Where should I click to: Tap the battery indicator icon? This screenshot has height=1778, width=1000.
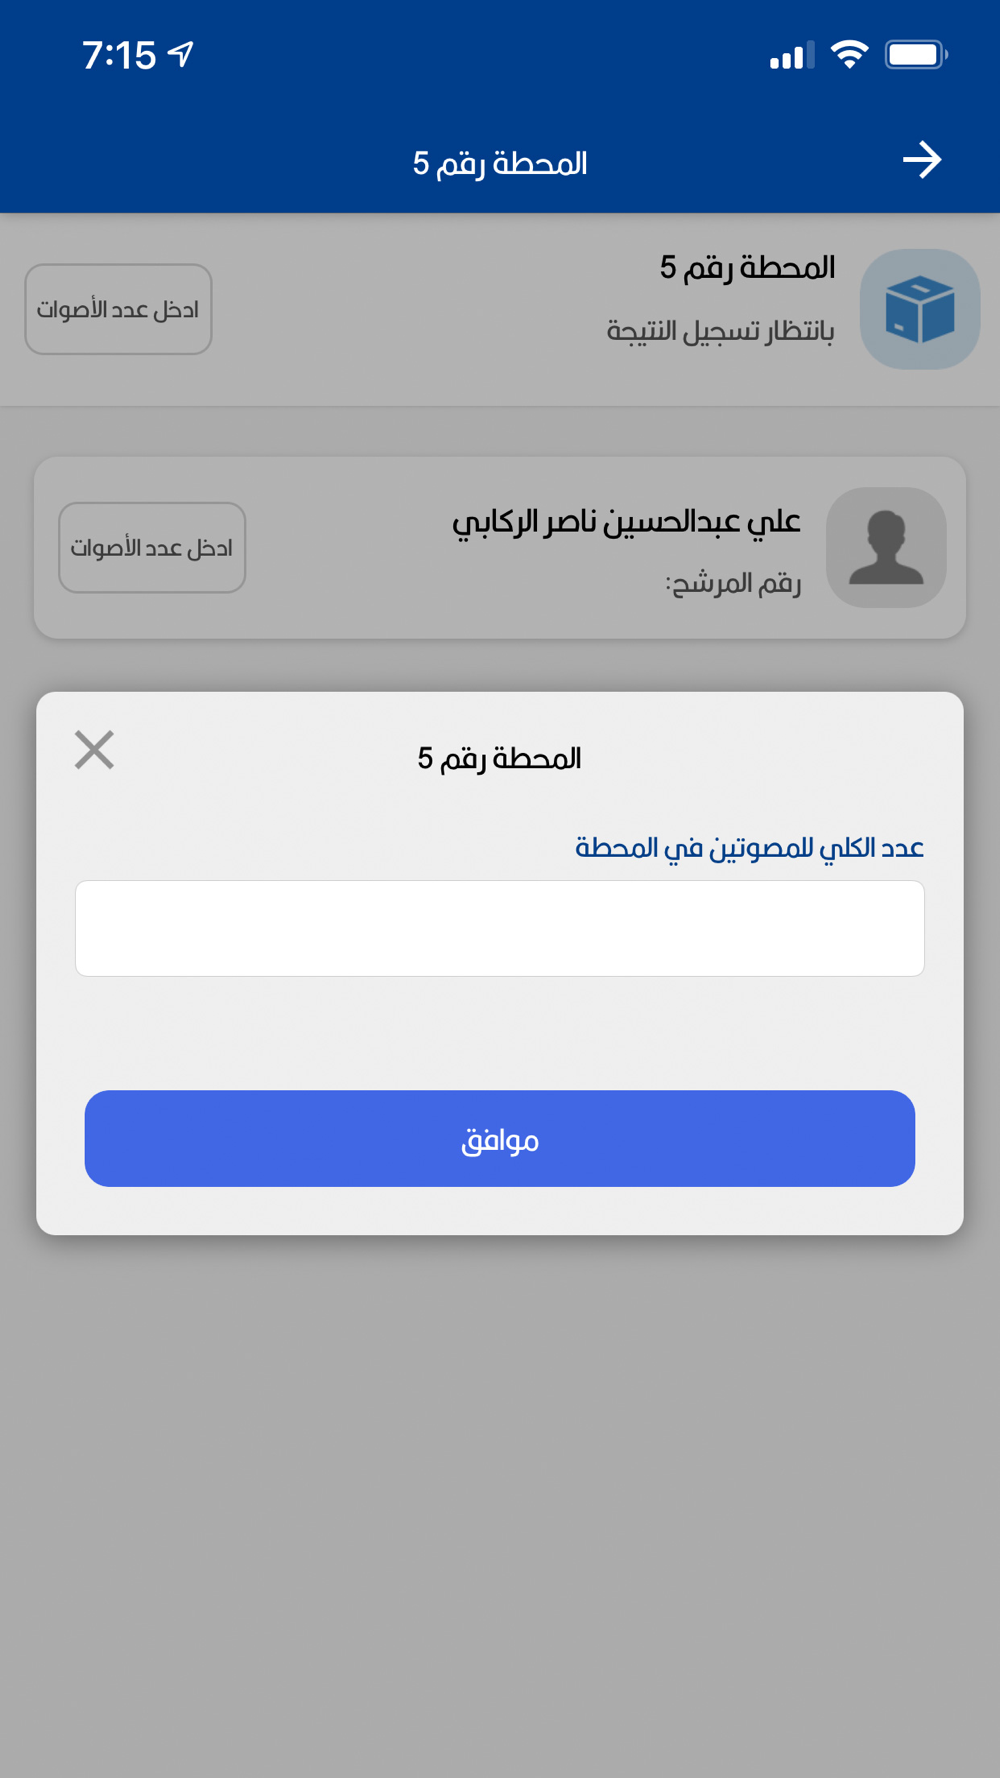(x=916, y=54)
